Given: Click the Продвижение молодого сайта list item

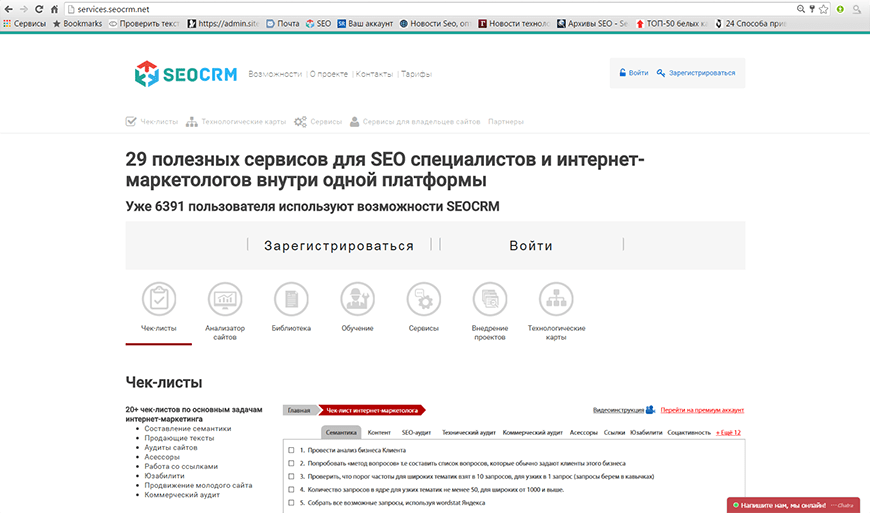Looking at the screenshot, I should [198, 485].
